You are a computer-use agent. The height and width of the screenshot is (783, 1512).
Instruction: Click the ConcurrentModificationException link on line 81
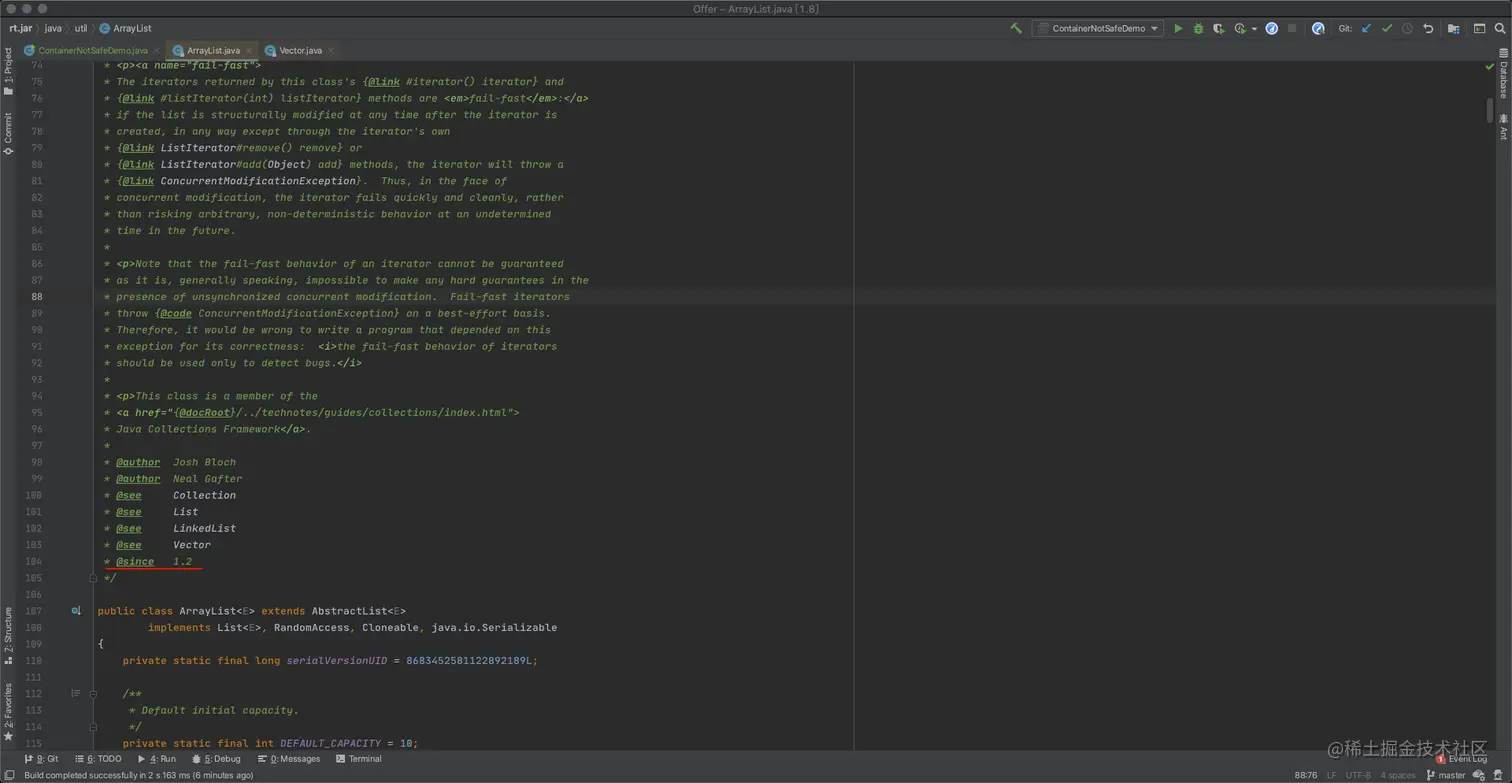[x=258, y=181]
